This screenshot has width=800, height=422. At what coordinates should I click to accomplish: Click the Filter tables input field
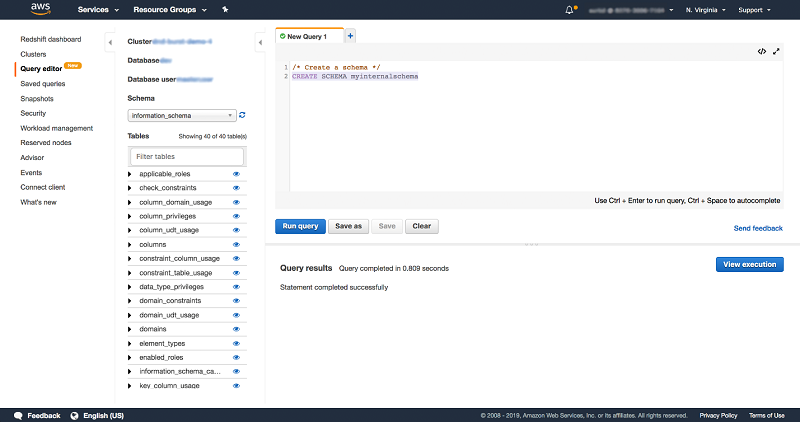187,156
